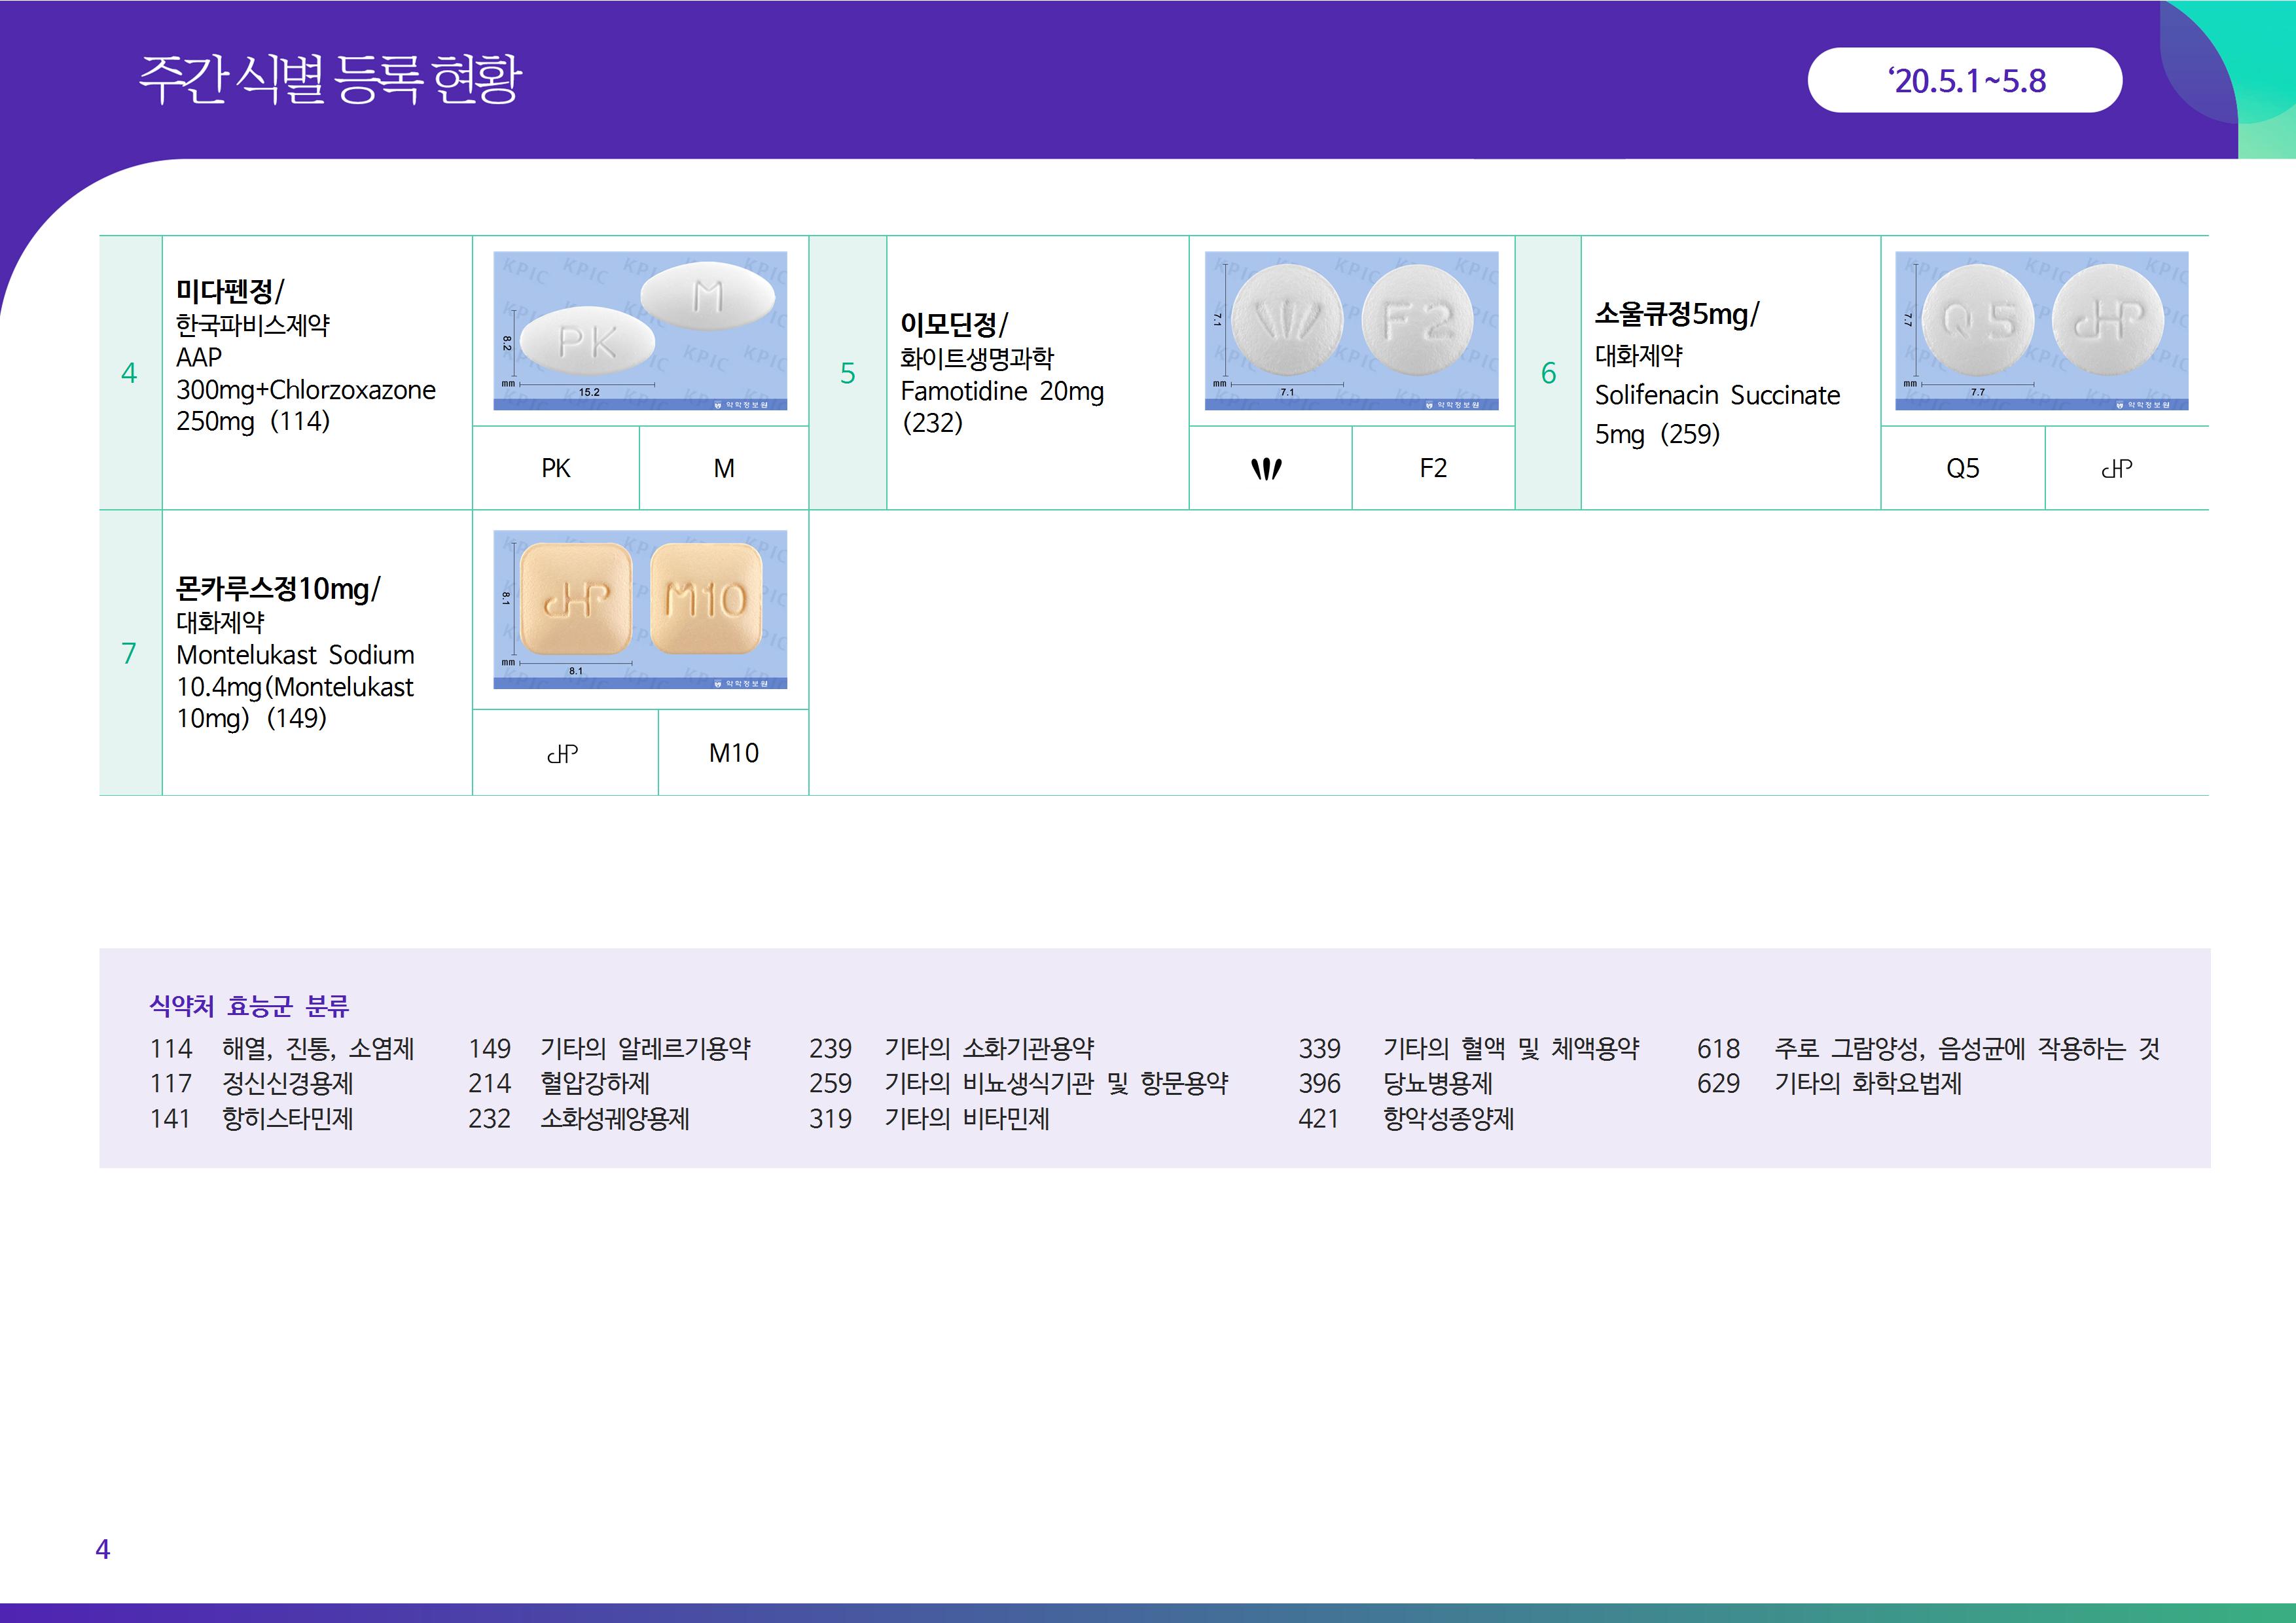Click the 이모딘정 F2 pill image
This screenshot has height=1623, width=2296.
click(x=1351, y=330)
